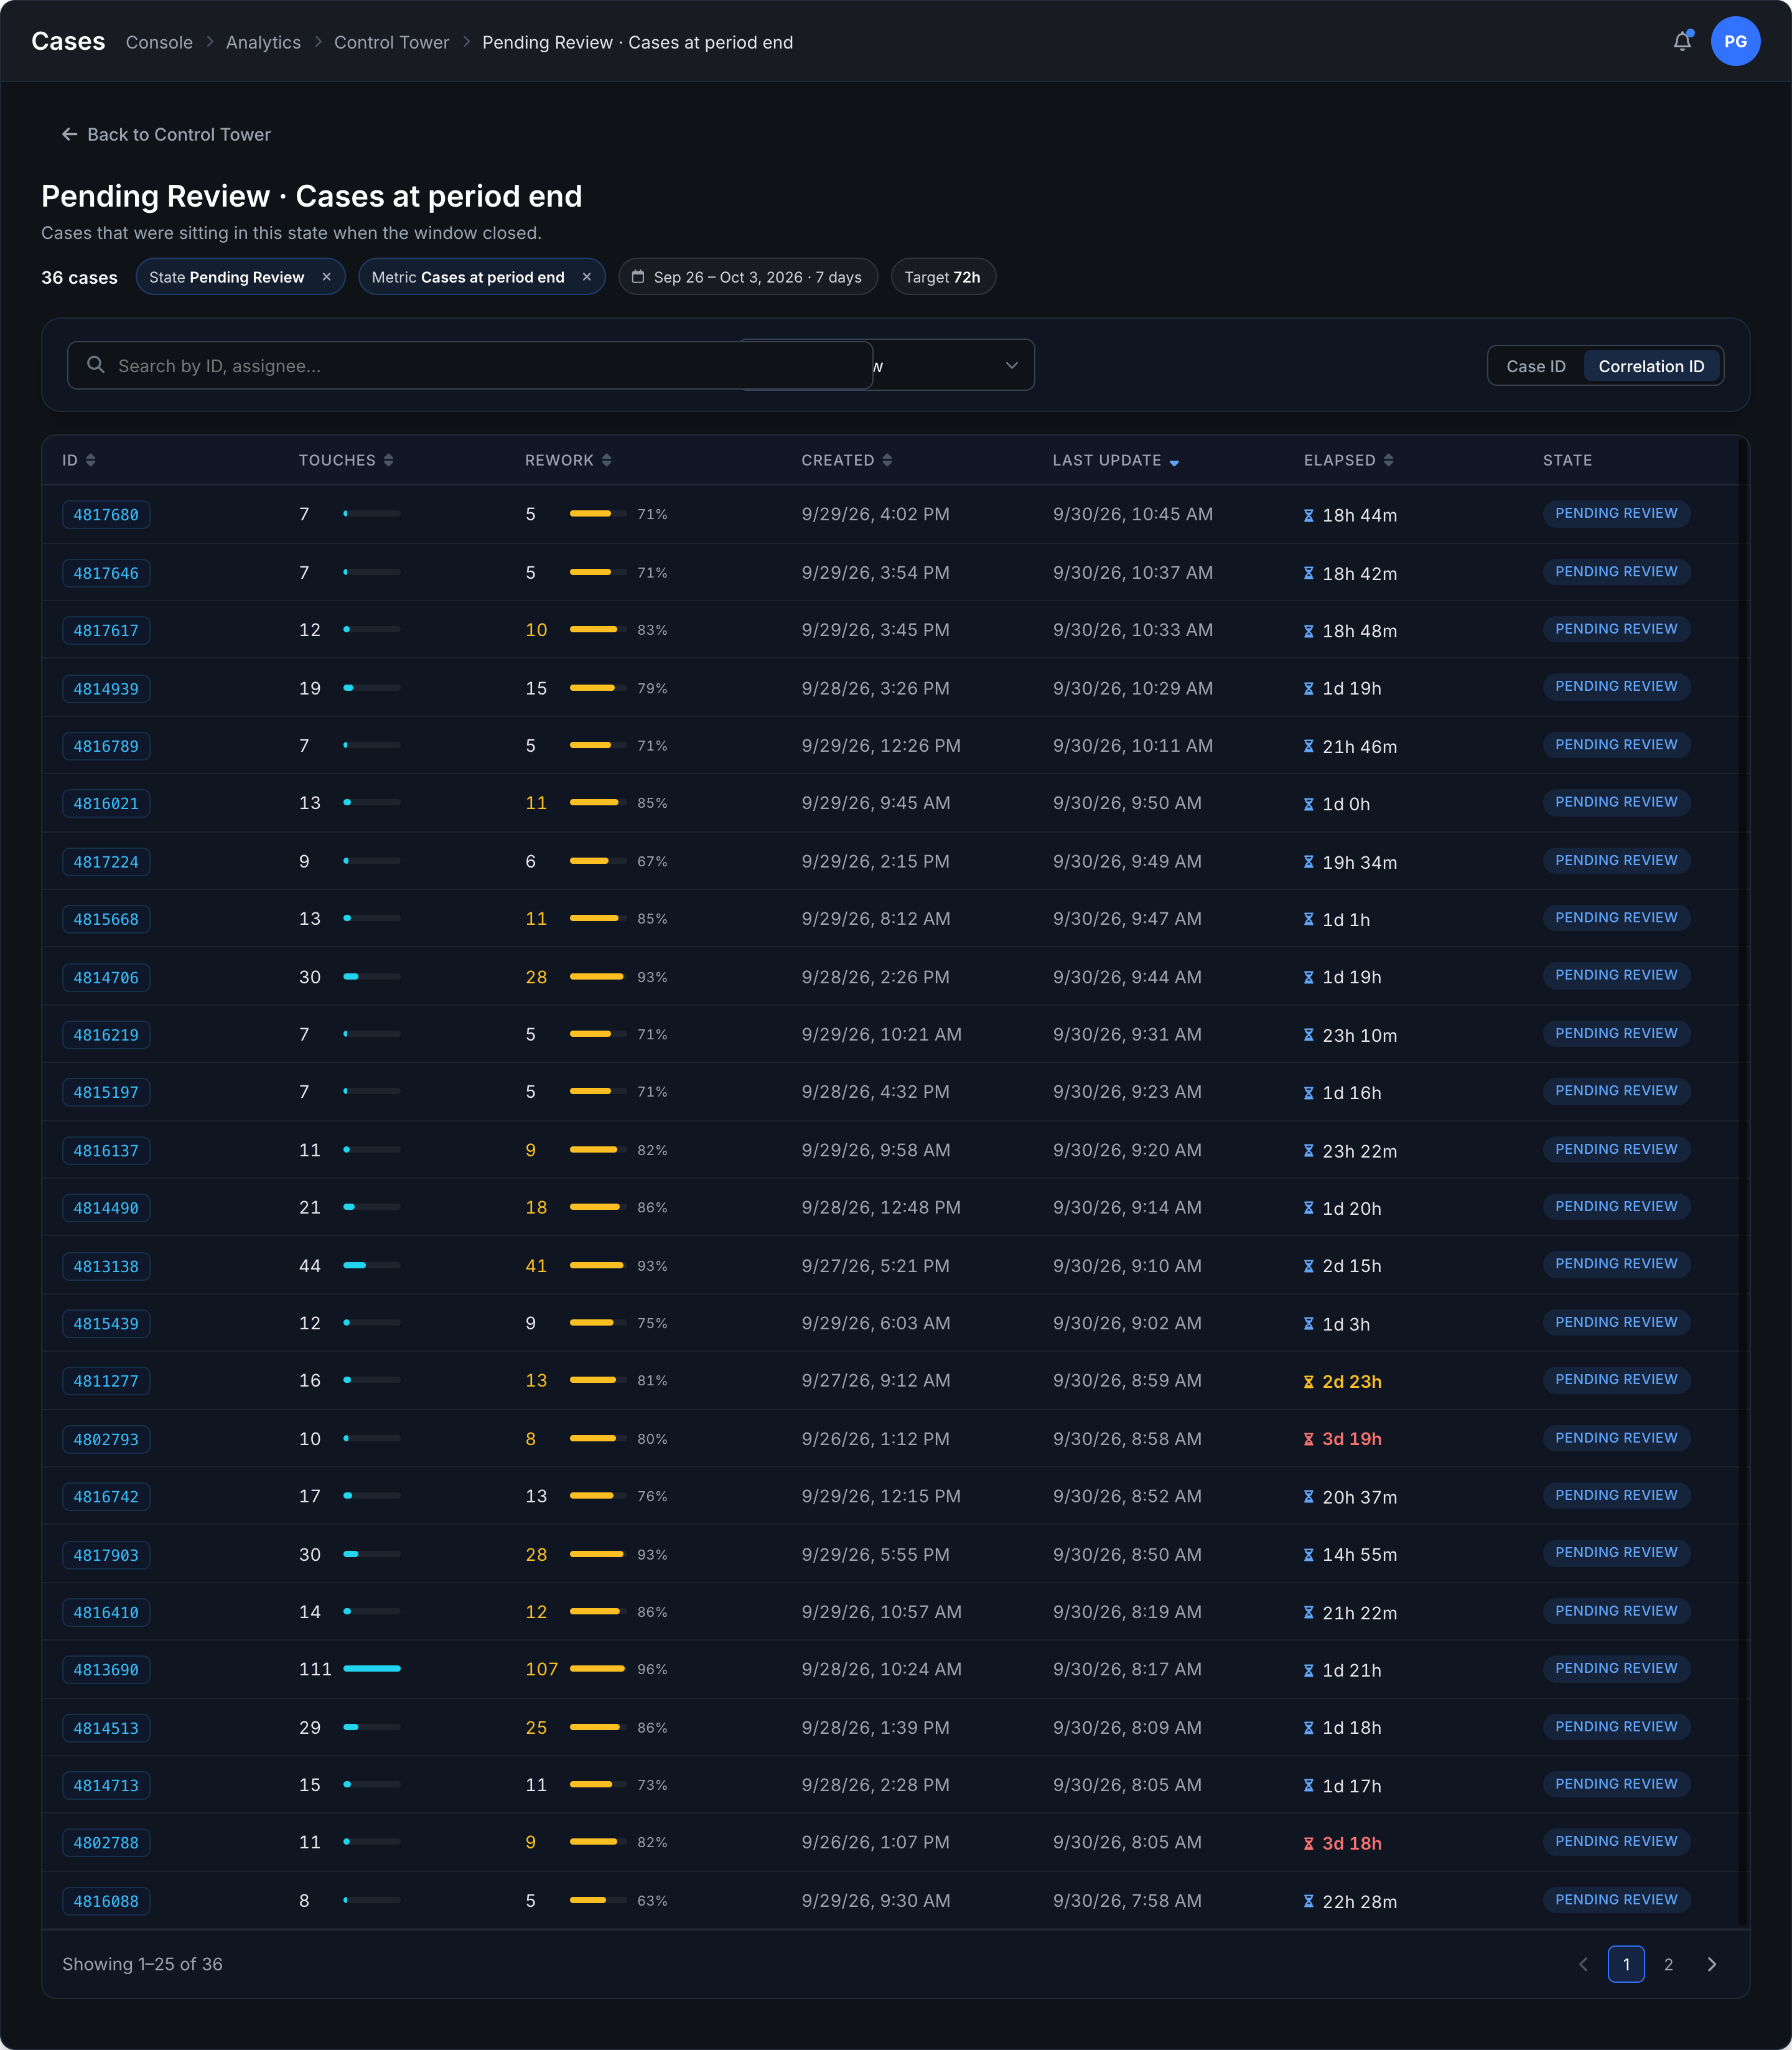Click the 93% rework bar for case 4813138
The image size is (1792, 2050).
pos(598,1266)
